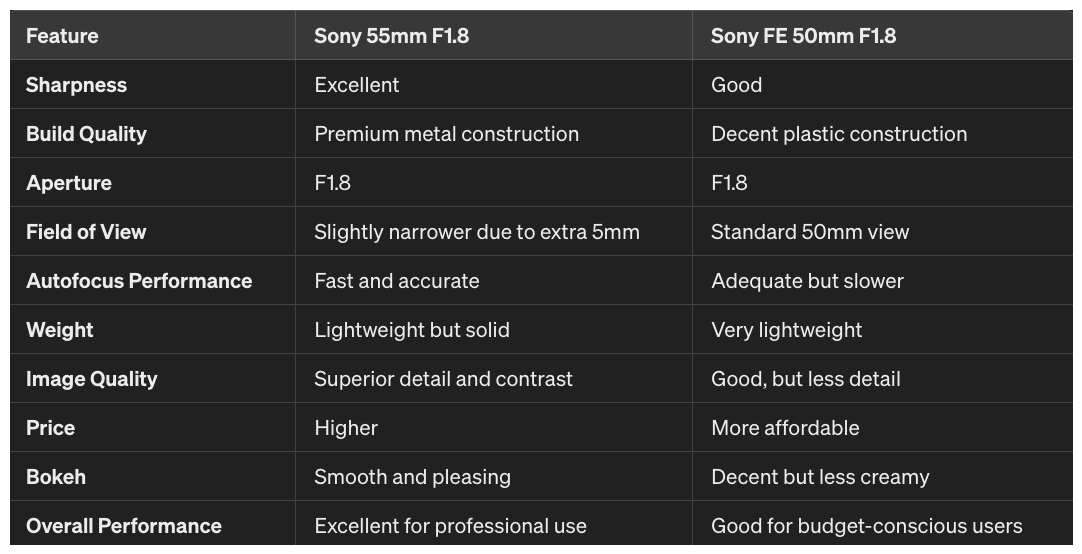Click Decent but less creamy cell
The image size is (1082, 554).
coord(820,477)
